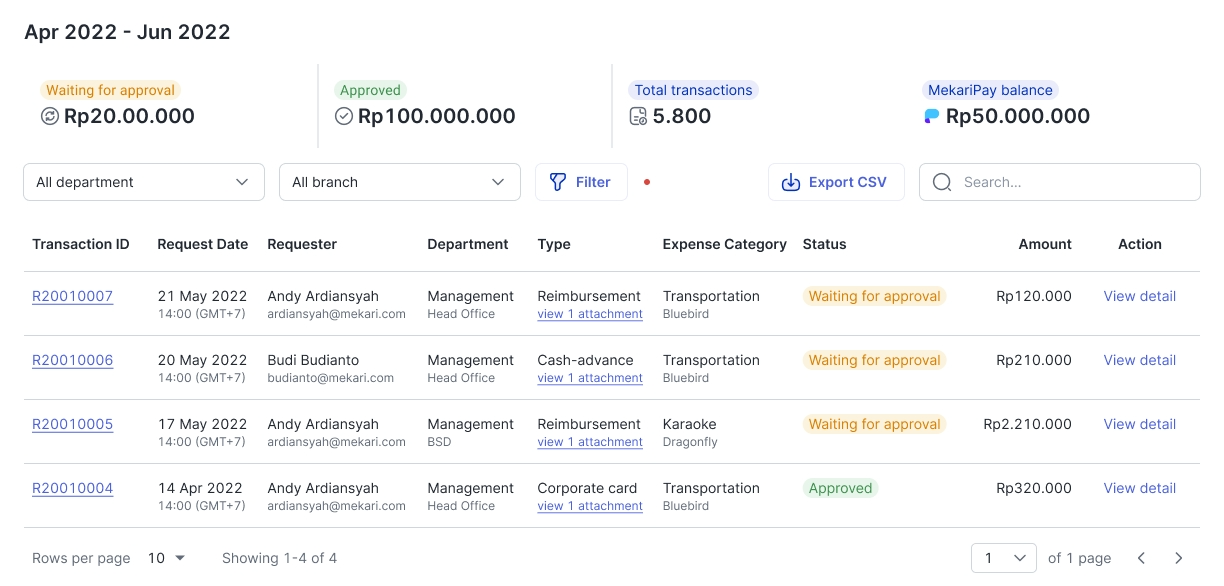The height and width of the screenshot is (586, 1224).
Task: Open transaction R20010005
Action: click(x=73, y=424)
